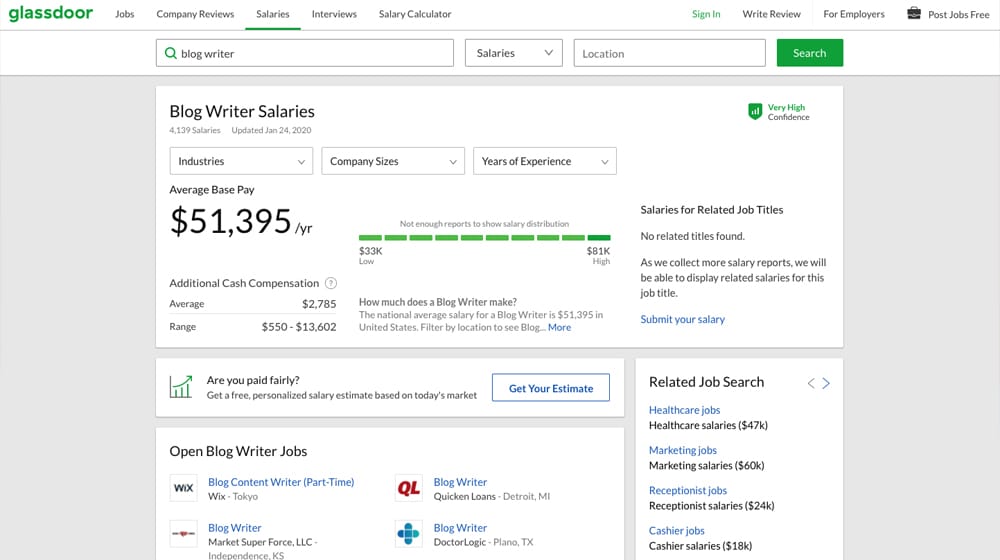Viewport: 1000px width, 560px height.
Task: Open the Interviews section
Action: pos(334,14)
